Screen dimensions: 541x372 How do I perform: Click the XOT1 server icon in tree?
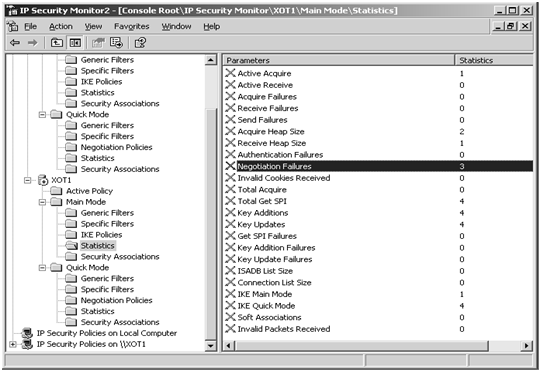pyautogui.click(x=43, y=180)
